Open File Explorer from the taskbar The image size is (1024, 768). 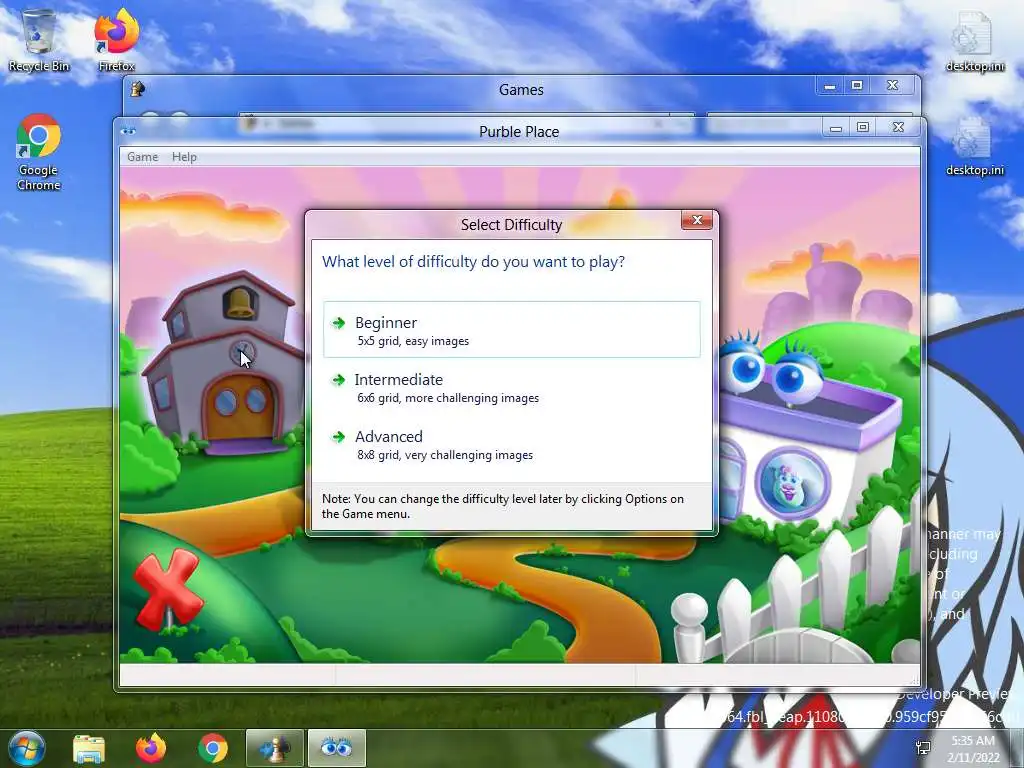coord(89,748)
